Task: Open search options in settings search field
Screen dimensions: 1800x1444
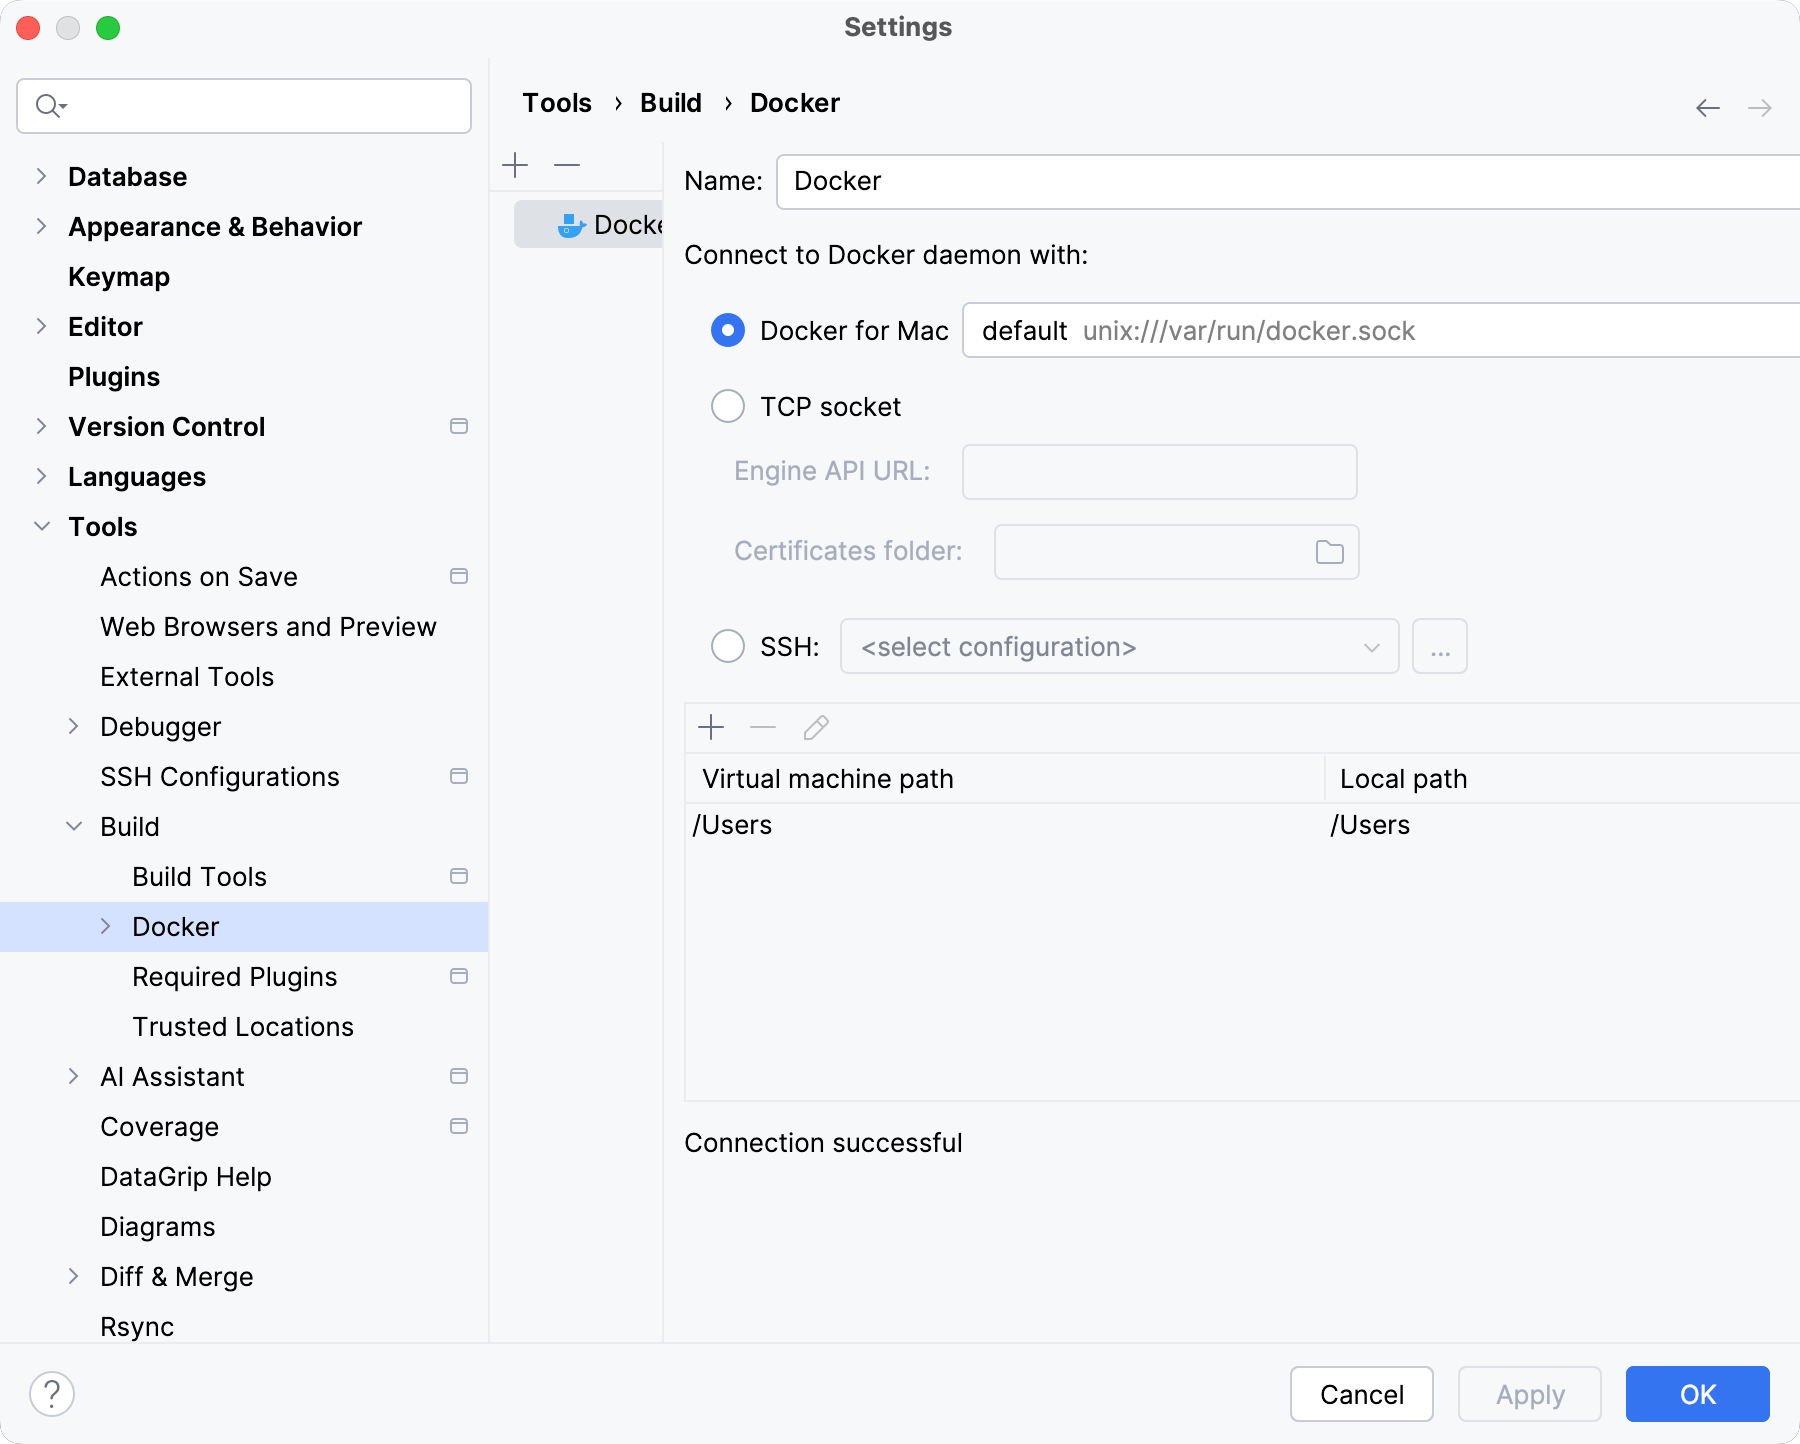Action: [52, 105]
